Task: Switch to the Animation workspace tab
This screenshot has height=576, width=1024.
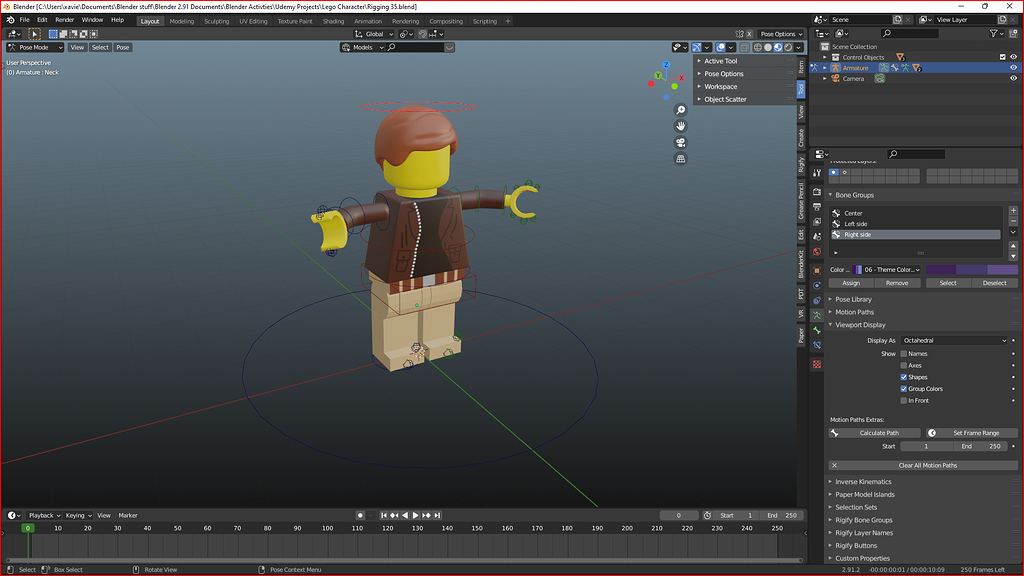Action: (367, 20)
